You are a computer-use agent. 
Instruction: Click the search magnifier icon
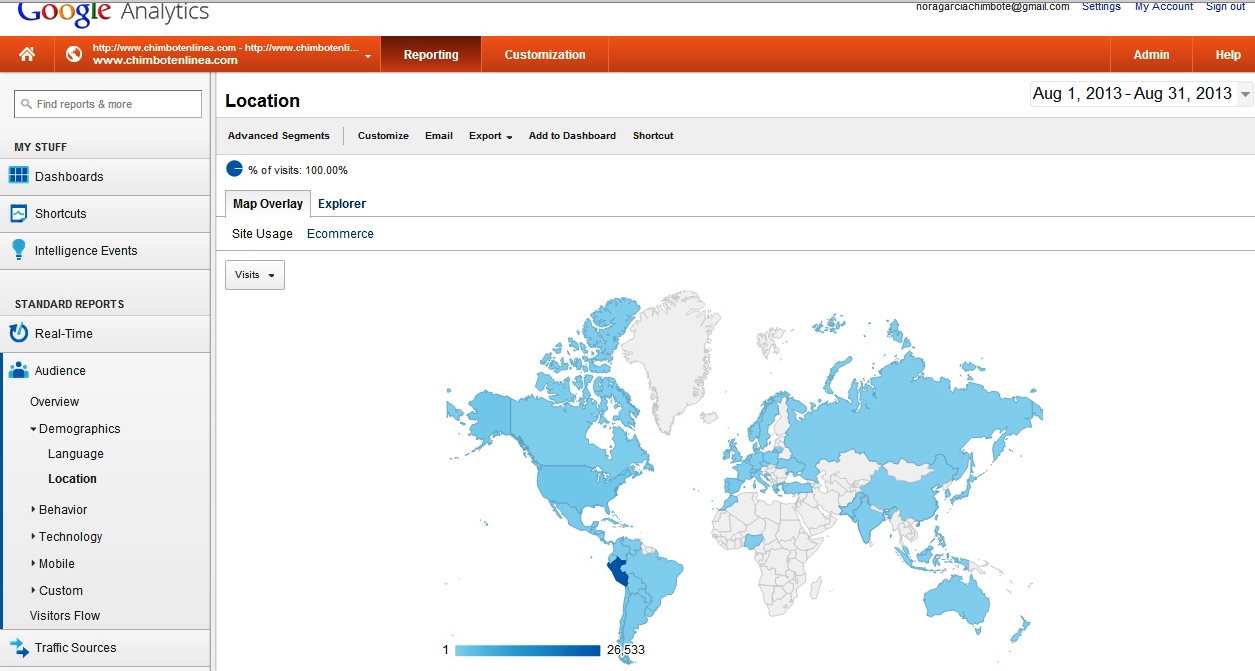click(26, 104)
